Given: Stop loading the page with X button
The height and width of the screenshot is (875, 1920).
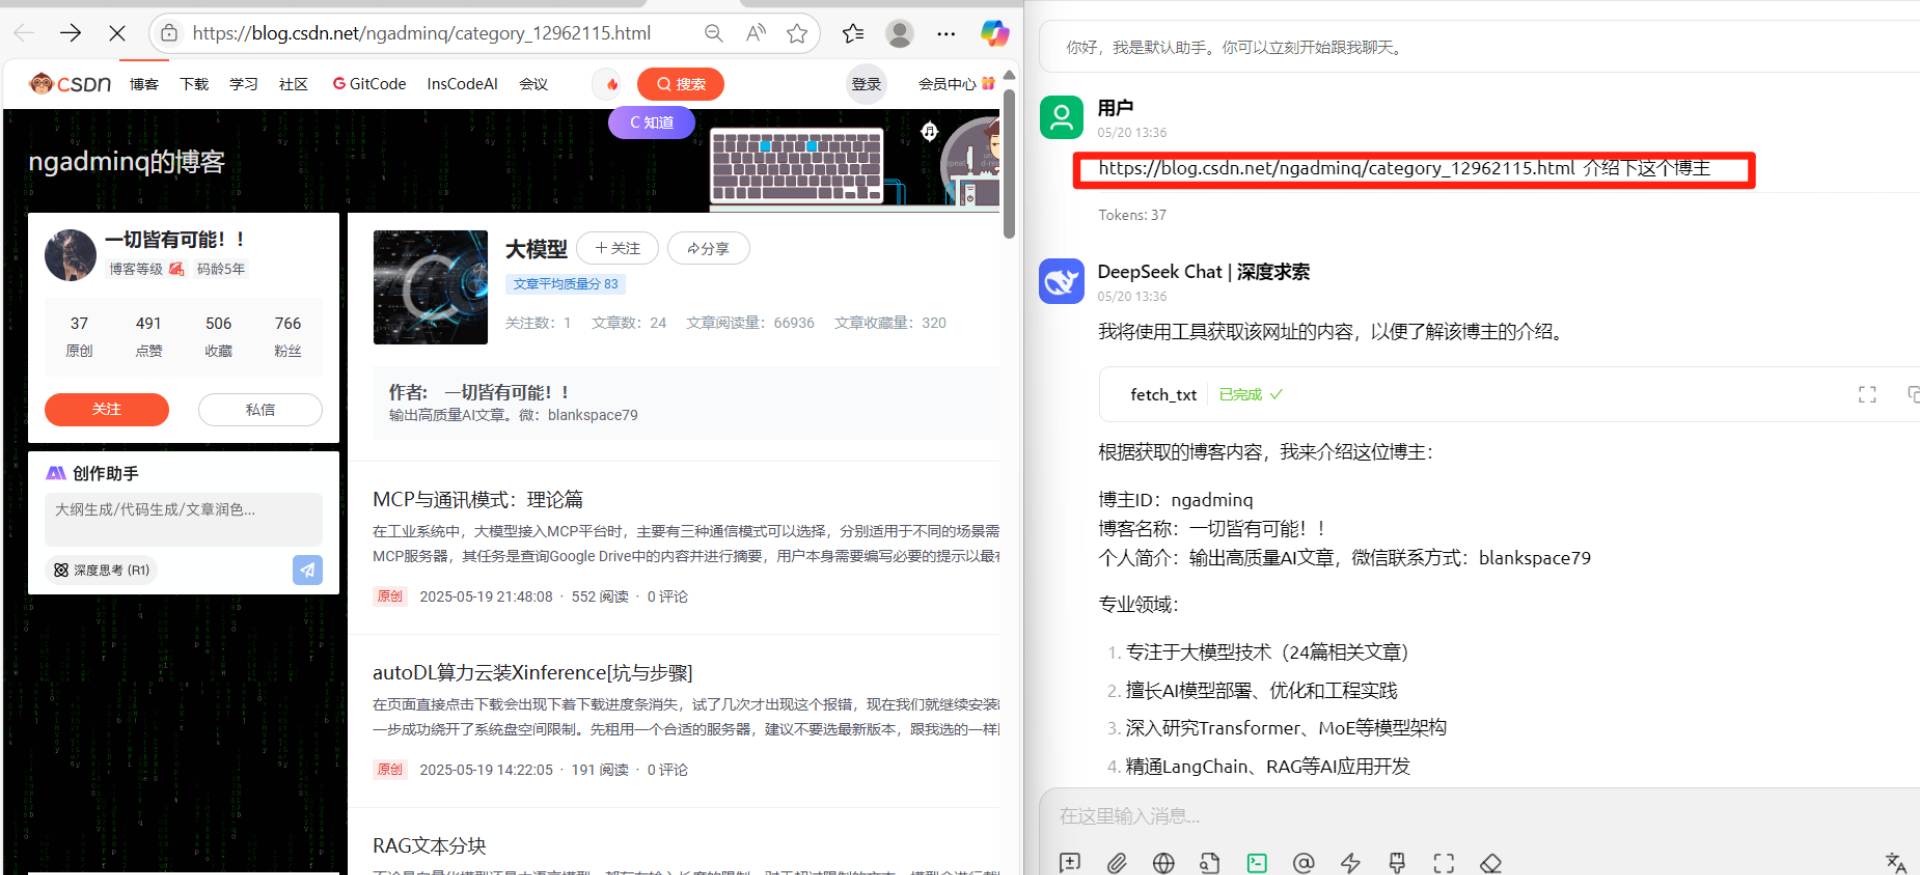Looking at the screenshot, I should (x=117, y=33).
